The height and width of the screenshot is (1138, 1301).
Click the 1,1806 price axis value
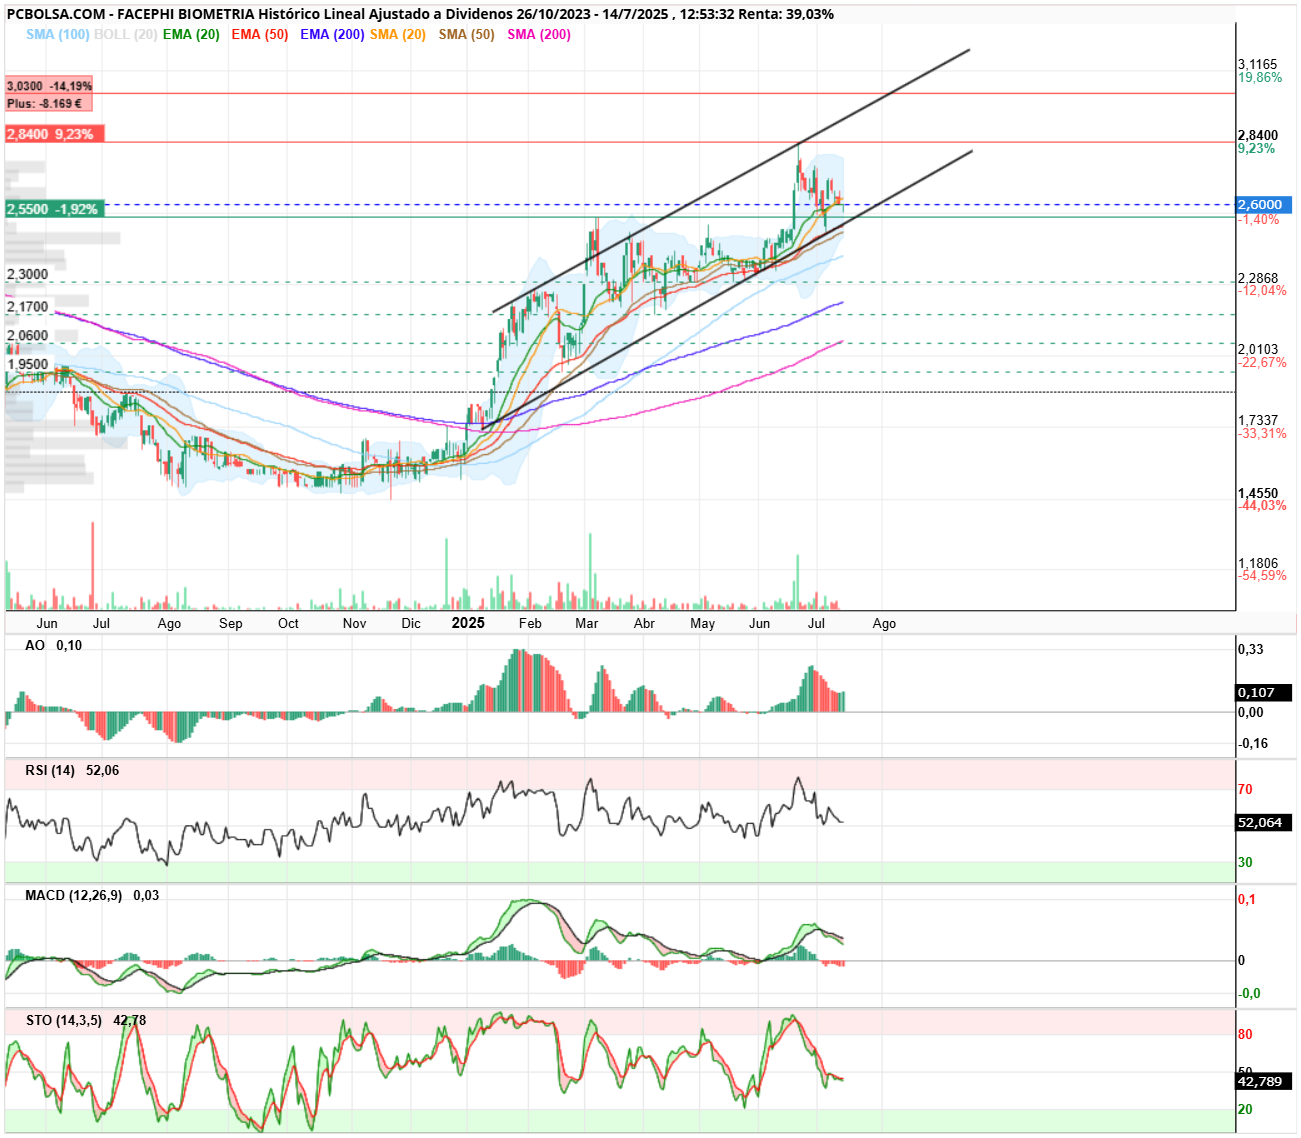1258,563
